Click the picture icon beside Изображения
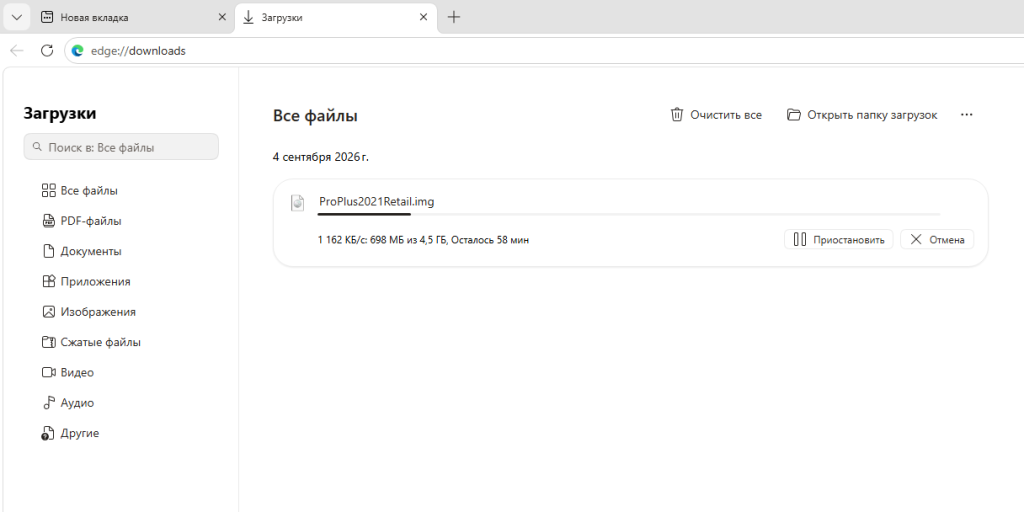 (x=48, y=312)
